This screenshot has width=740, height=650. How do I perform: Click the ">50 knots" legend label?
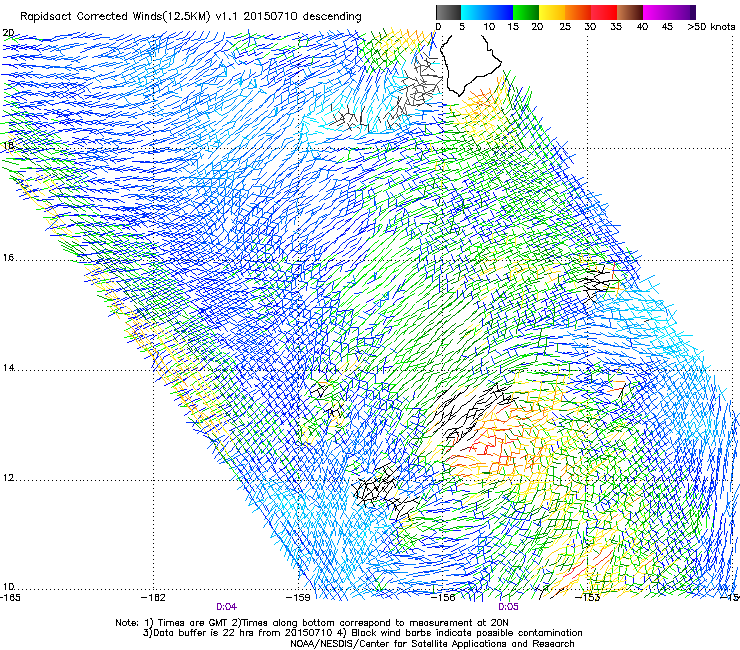click(711, 27)
